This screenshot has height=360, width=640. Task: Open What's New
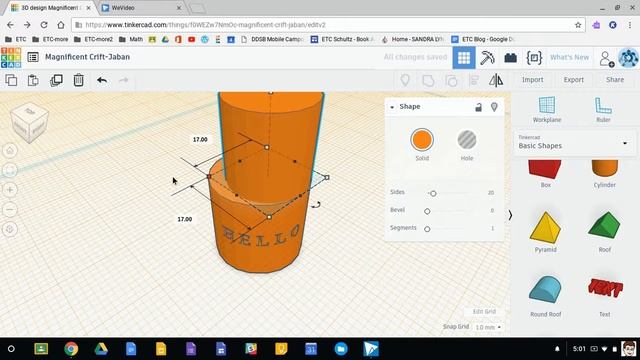(x=569, y=58)
